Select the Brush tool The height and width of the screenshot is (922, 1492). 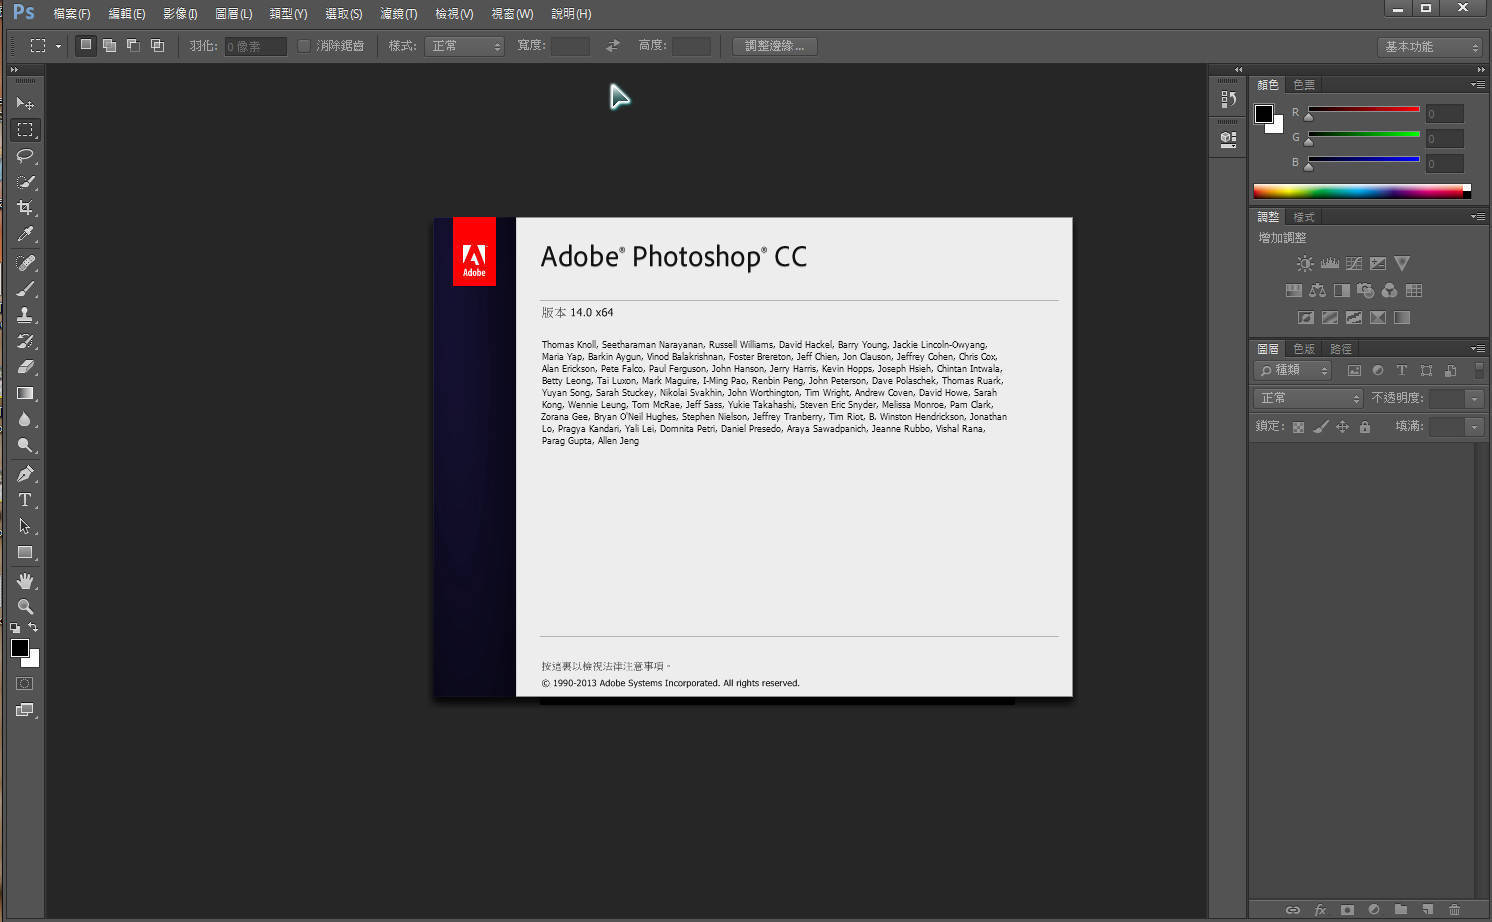(25, 289)
